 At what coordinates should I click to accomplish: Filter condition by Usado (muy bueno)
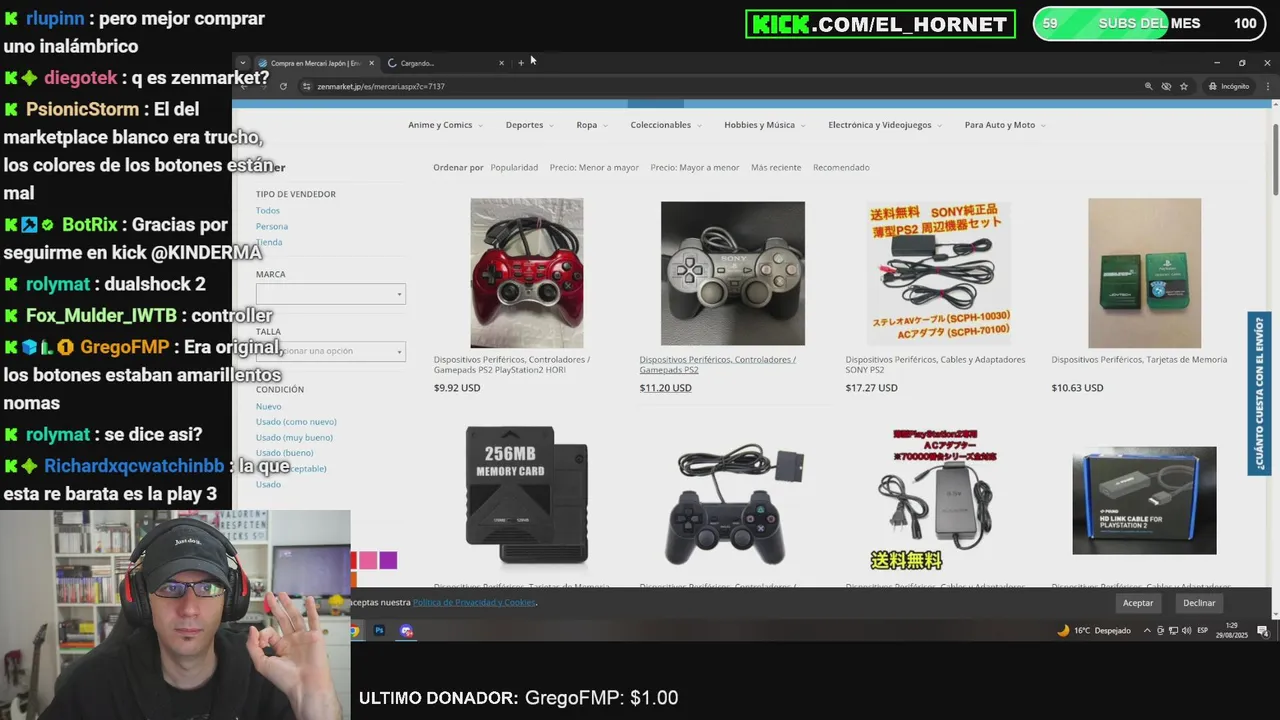coord(294,437)
